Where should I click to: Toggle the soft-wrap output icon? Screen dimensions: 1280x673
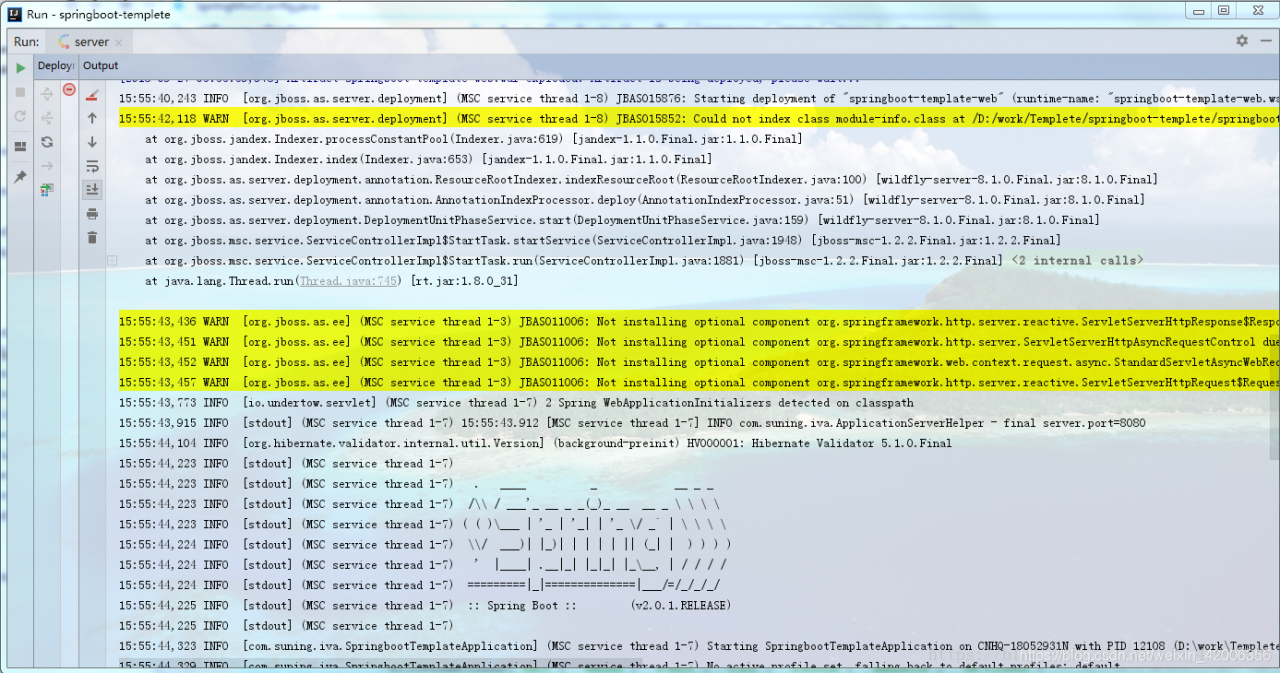click(x=92, y=166)
